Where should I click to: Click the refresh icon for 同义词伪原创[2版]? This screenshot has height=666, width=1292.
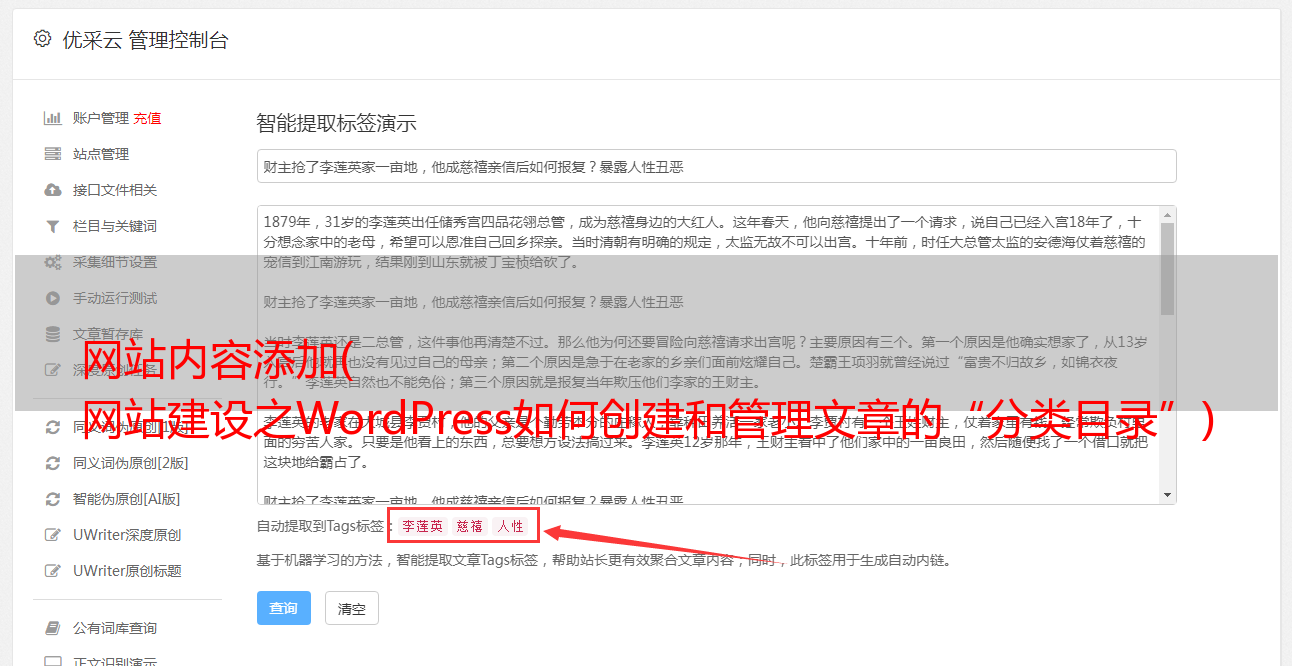[x=53, y=463]
